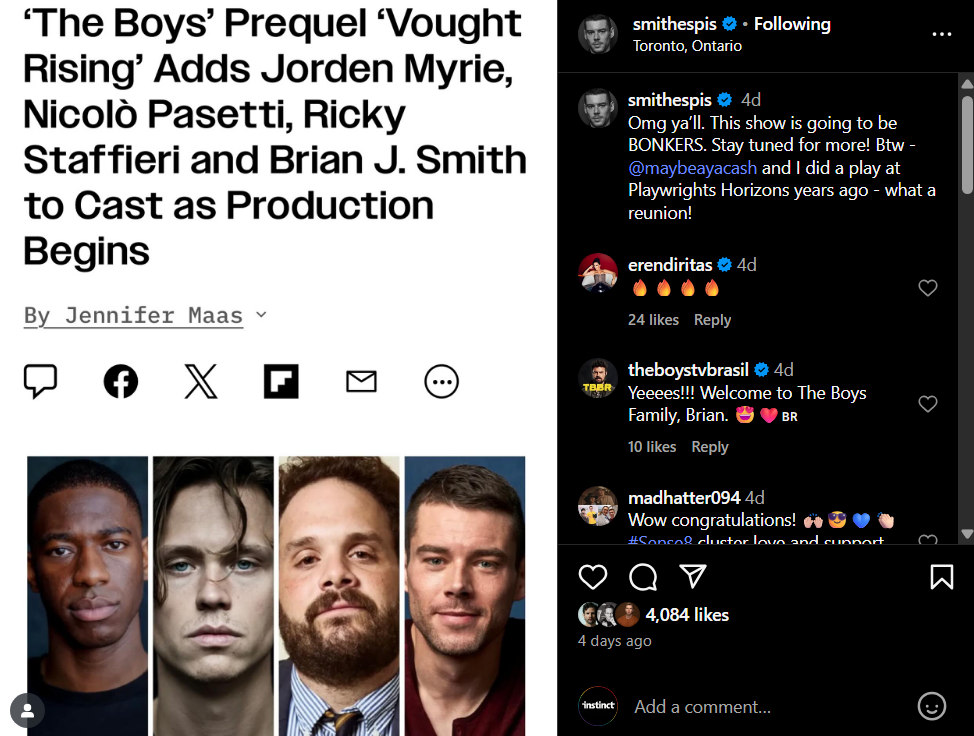
Task: Like the Instagram post with the heart icon
Action: tap(593, 576)
